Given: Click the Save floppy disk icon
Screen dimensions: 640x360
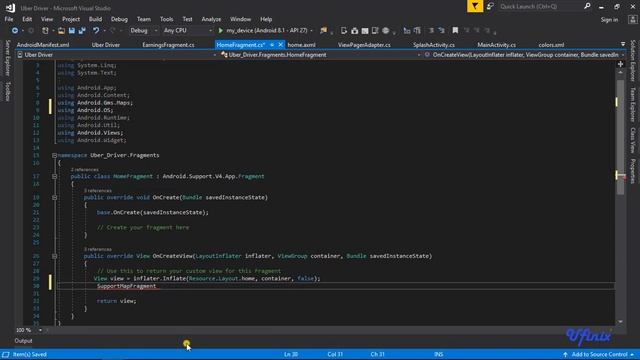Looking at the screenshot, I should (x=72, y=31).
